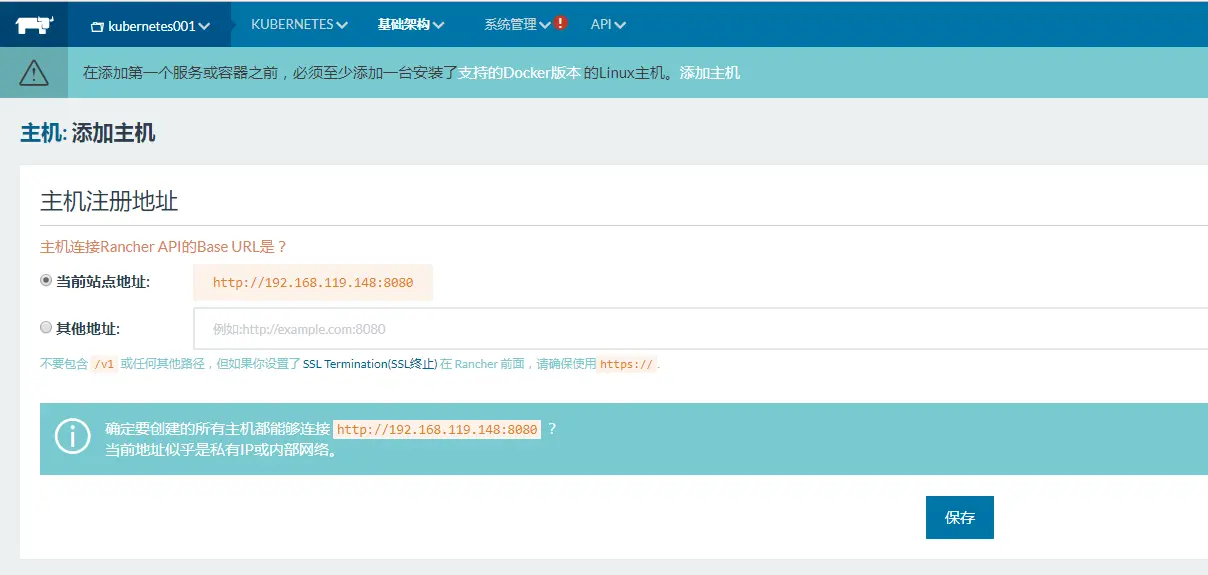The height and width of the screenshot is (575, 1208).
Task: Open the 系统管理 menu
Action: tap(517, 24)
